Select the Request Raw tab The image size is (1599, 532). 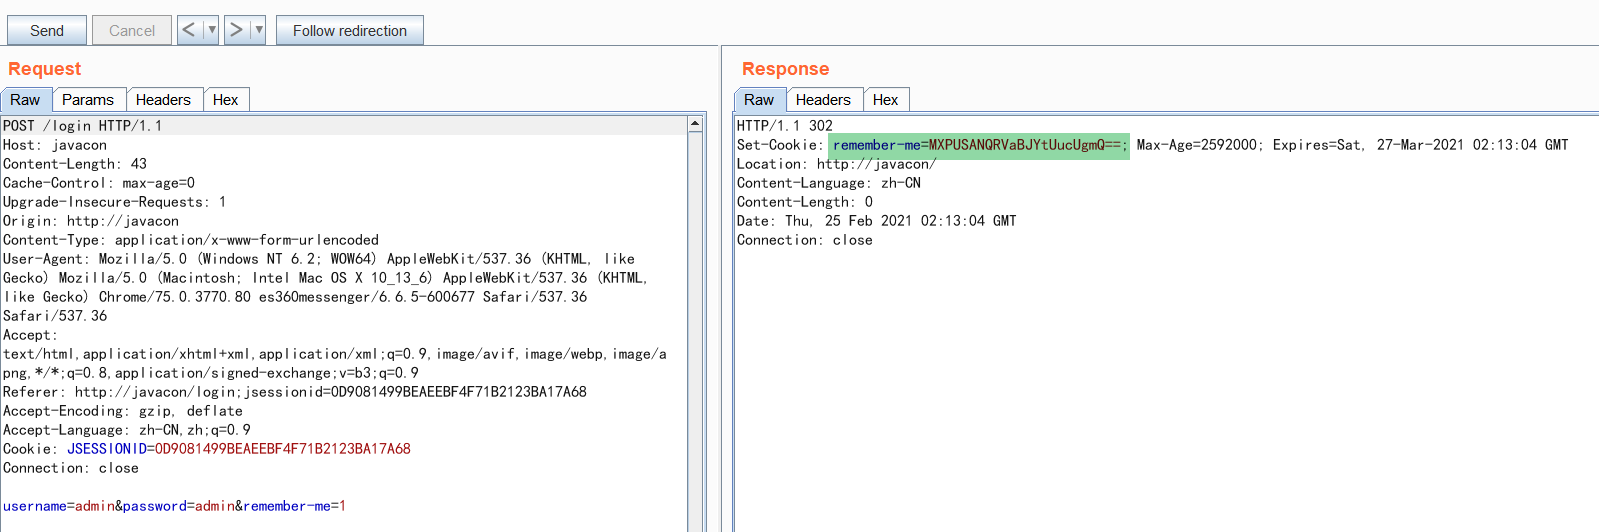26,100
